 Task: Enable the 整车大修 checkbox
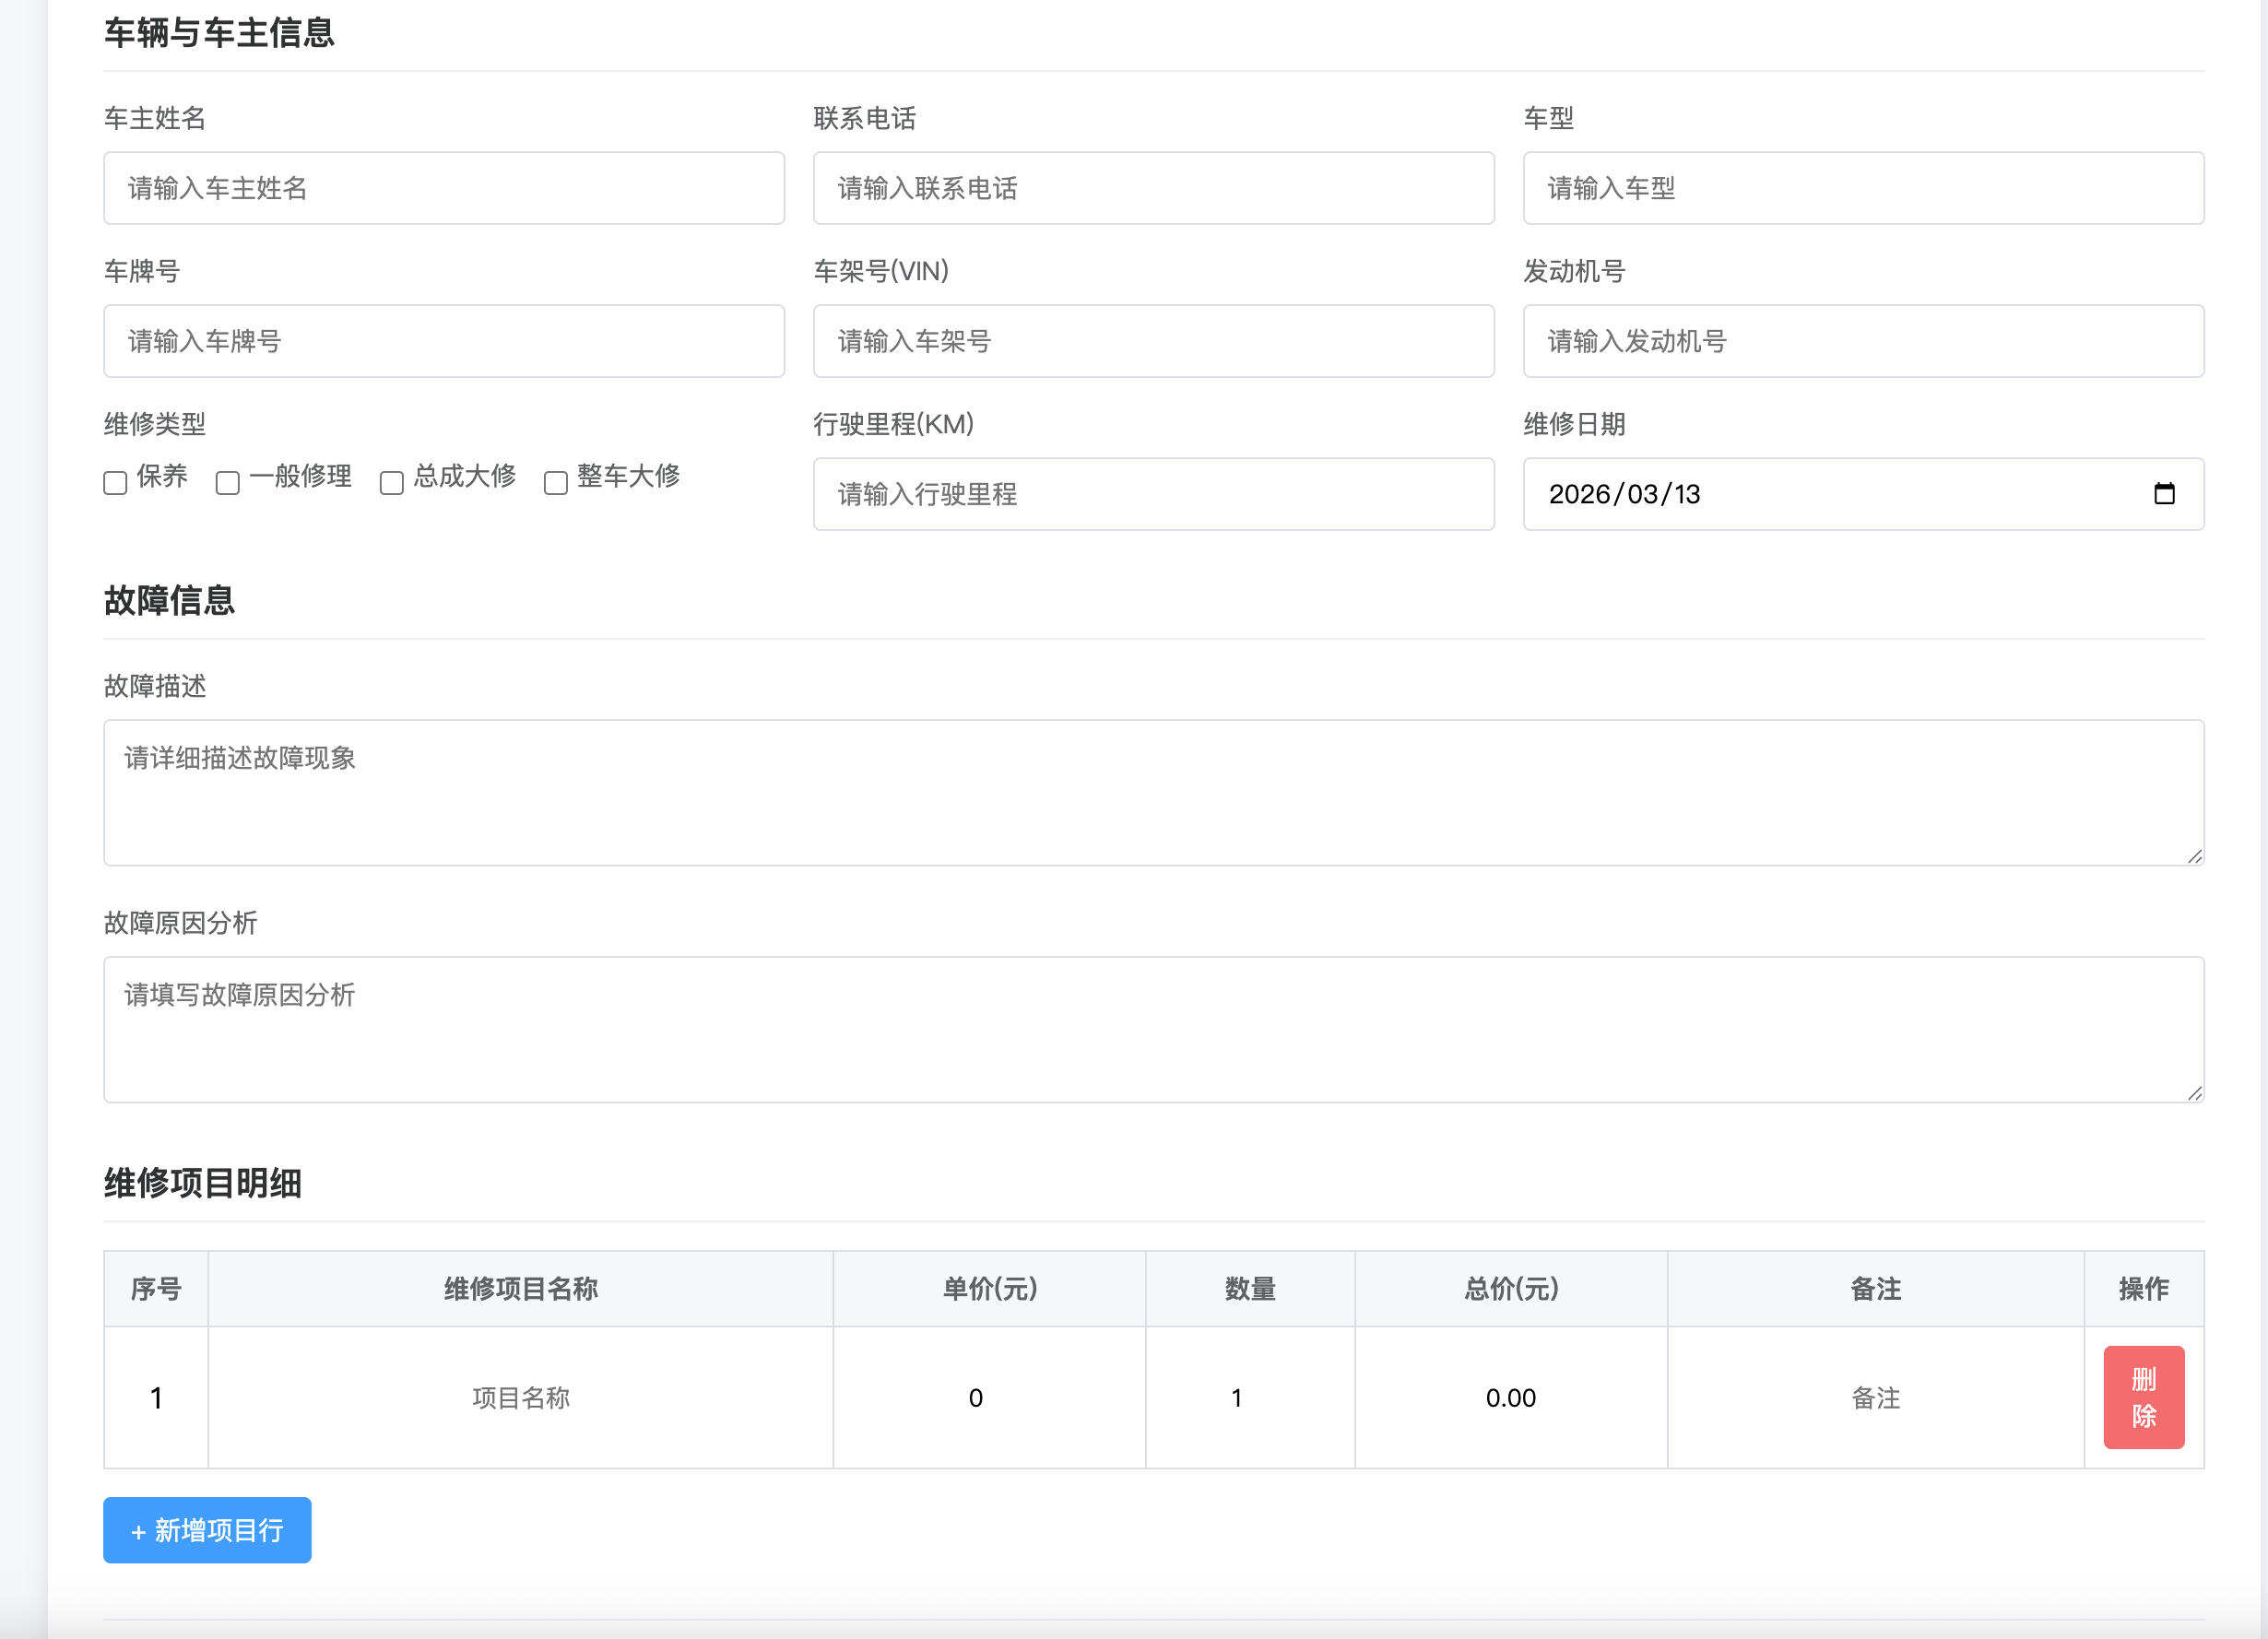[x=556, y=482]
